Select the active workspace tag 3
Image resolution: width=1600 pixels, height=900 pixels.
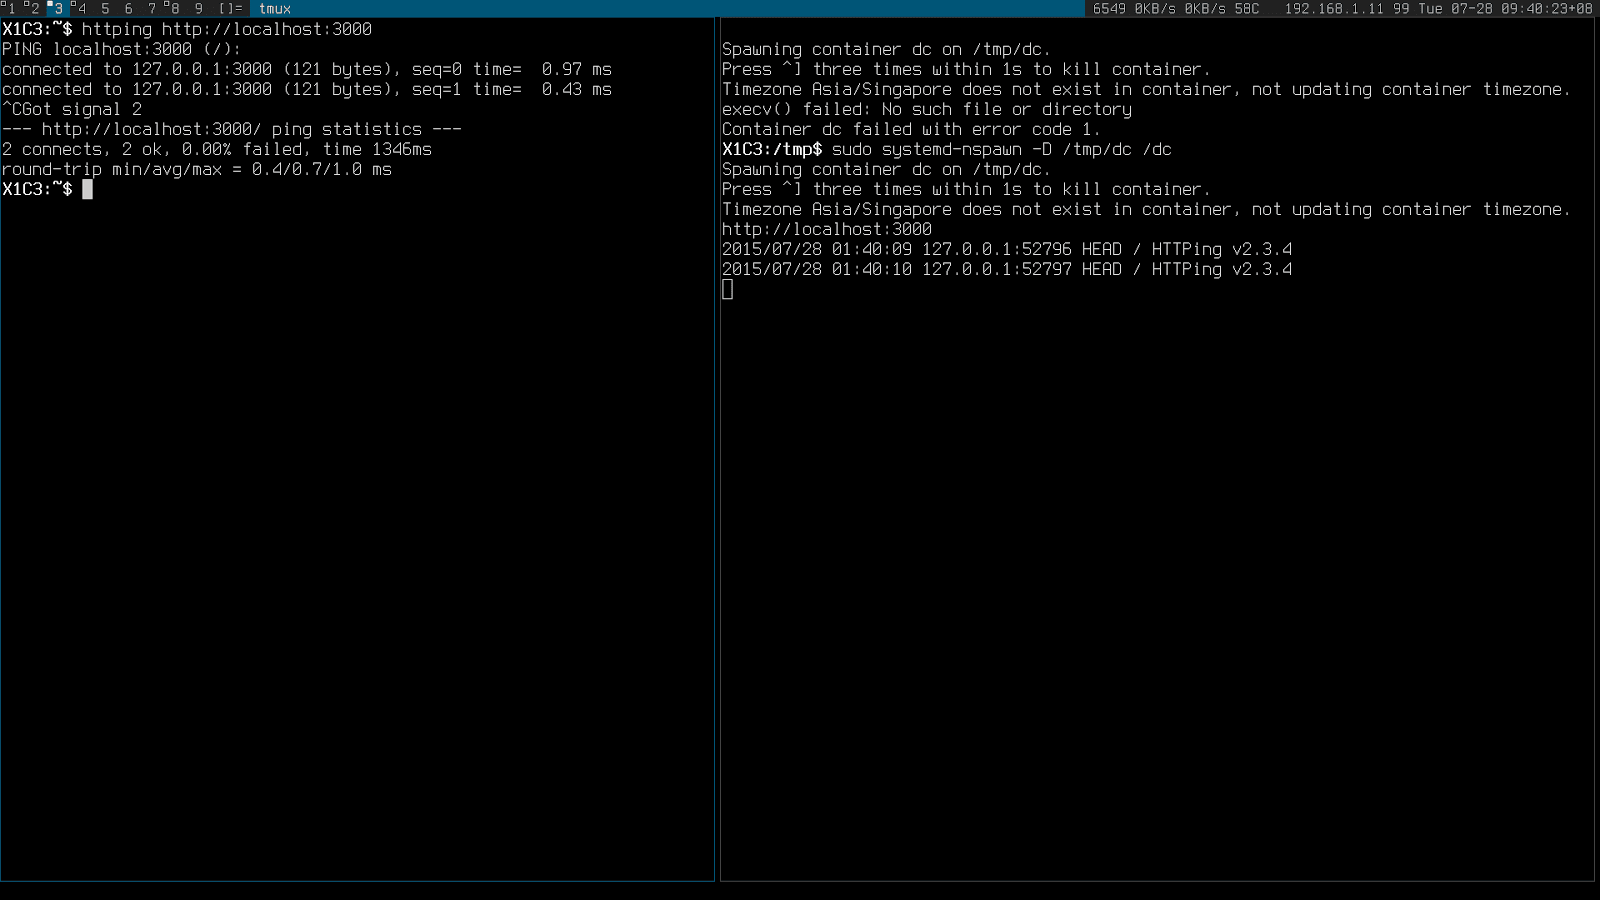pos(58,8)
